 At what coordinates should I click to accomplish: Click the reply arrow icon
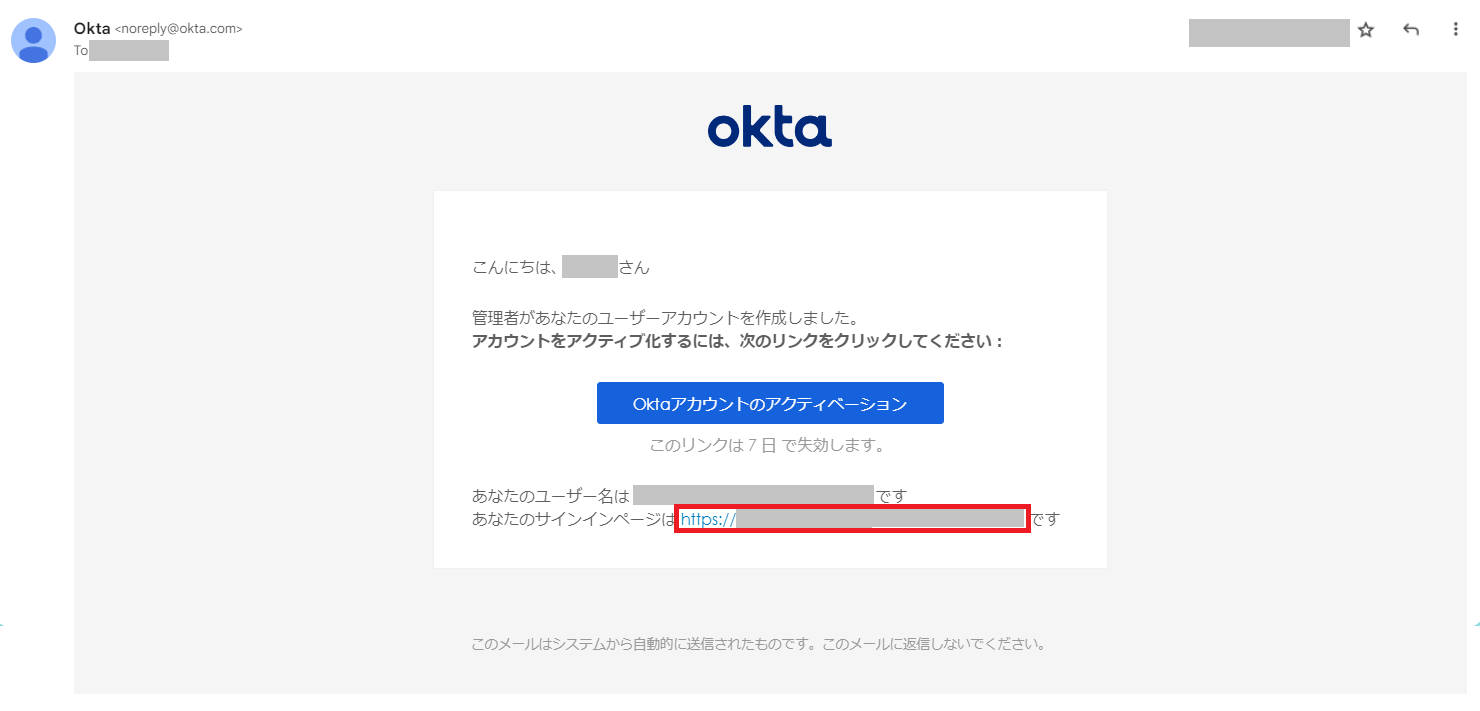1411,30
